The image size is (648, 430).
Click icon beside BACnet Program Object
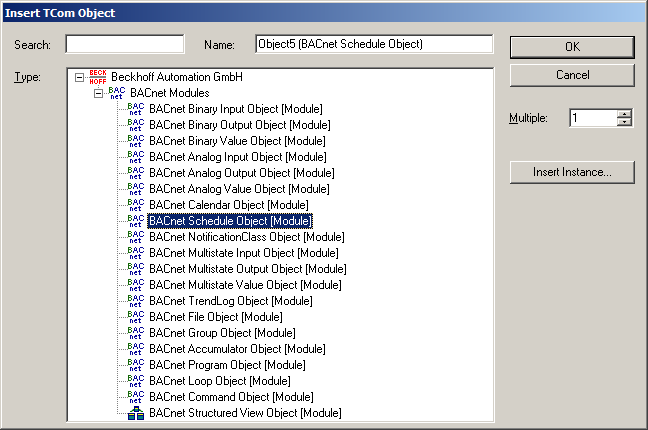click(136, 365)
